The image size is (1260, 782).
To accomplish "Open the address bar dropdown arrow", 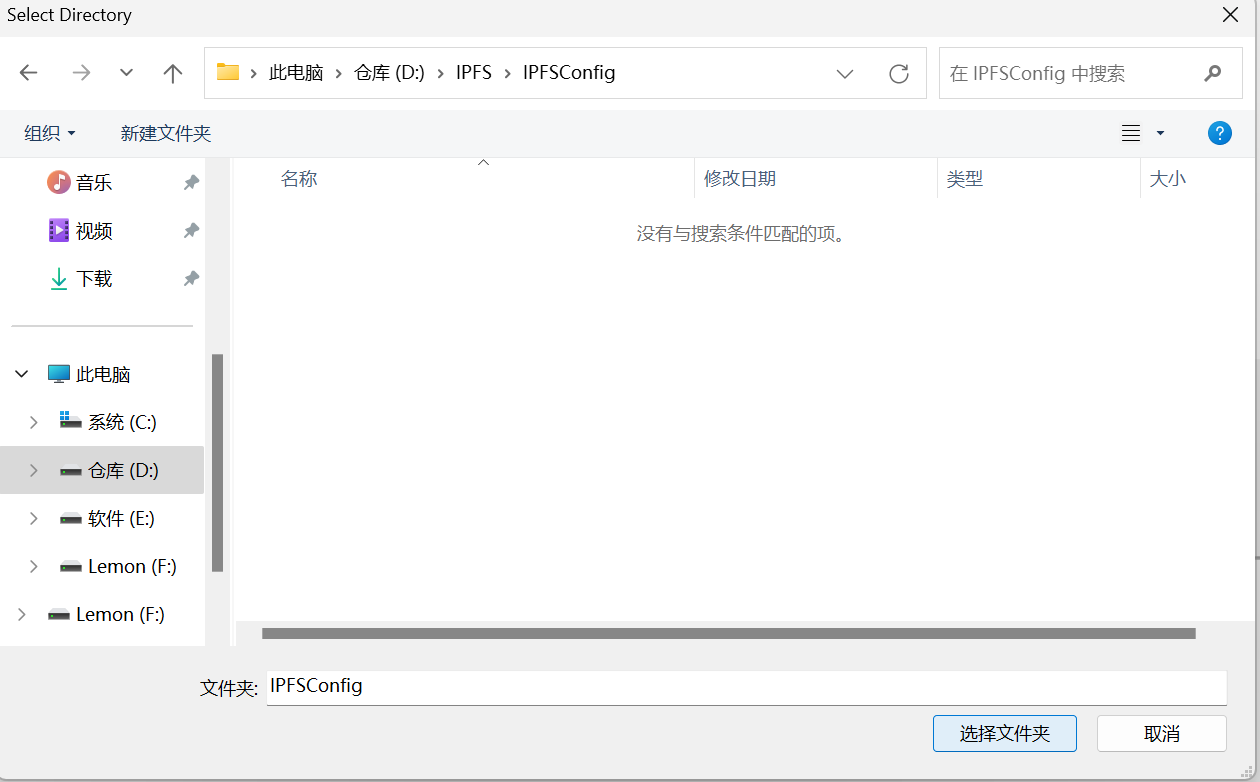I will tap(845, 73).
